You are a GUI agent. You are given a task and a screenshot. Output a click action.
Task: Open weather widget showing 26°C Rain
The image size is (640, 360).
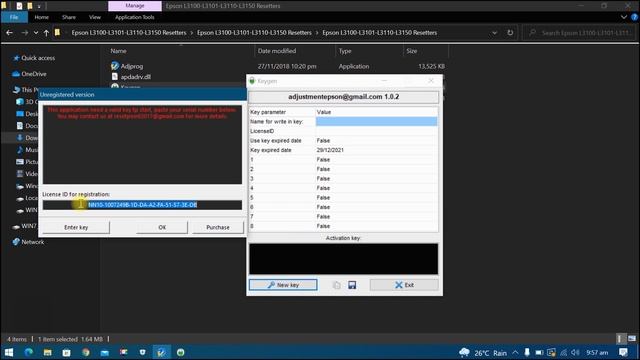(483, 353)
